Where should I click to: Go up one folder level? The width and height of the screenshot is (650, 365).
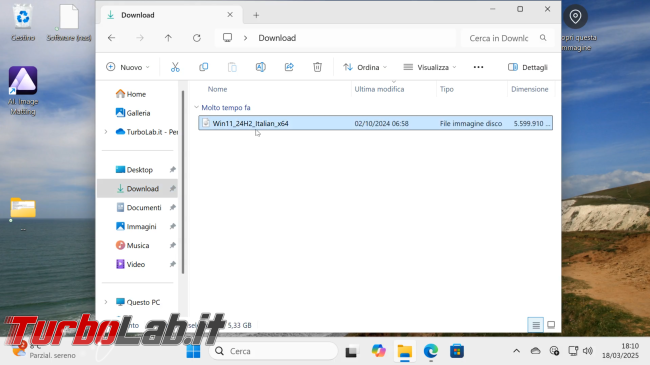coord(168,38)
